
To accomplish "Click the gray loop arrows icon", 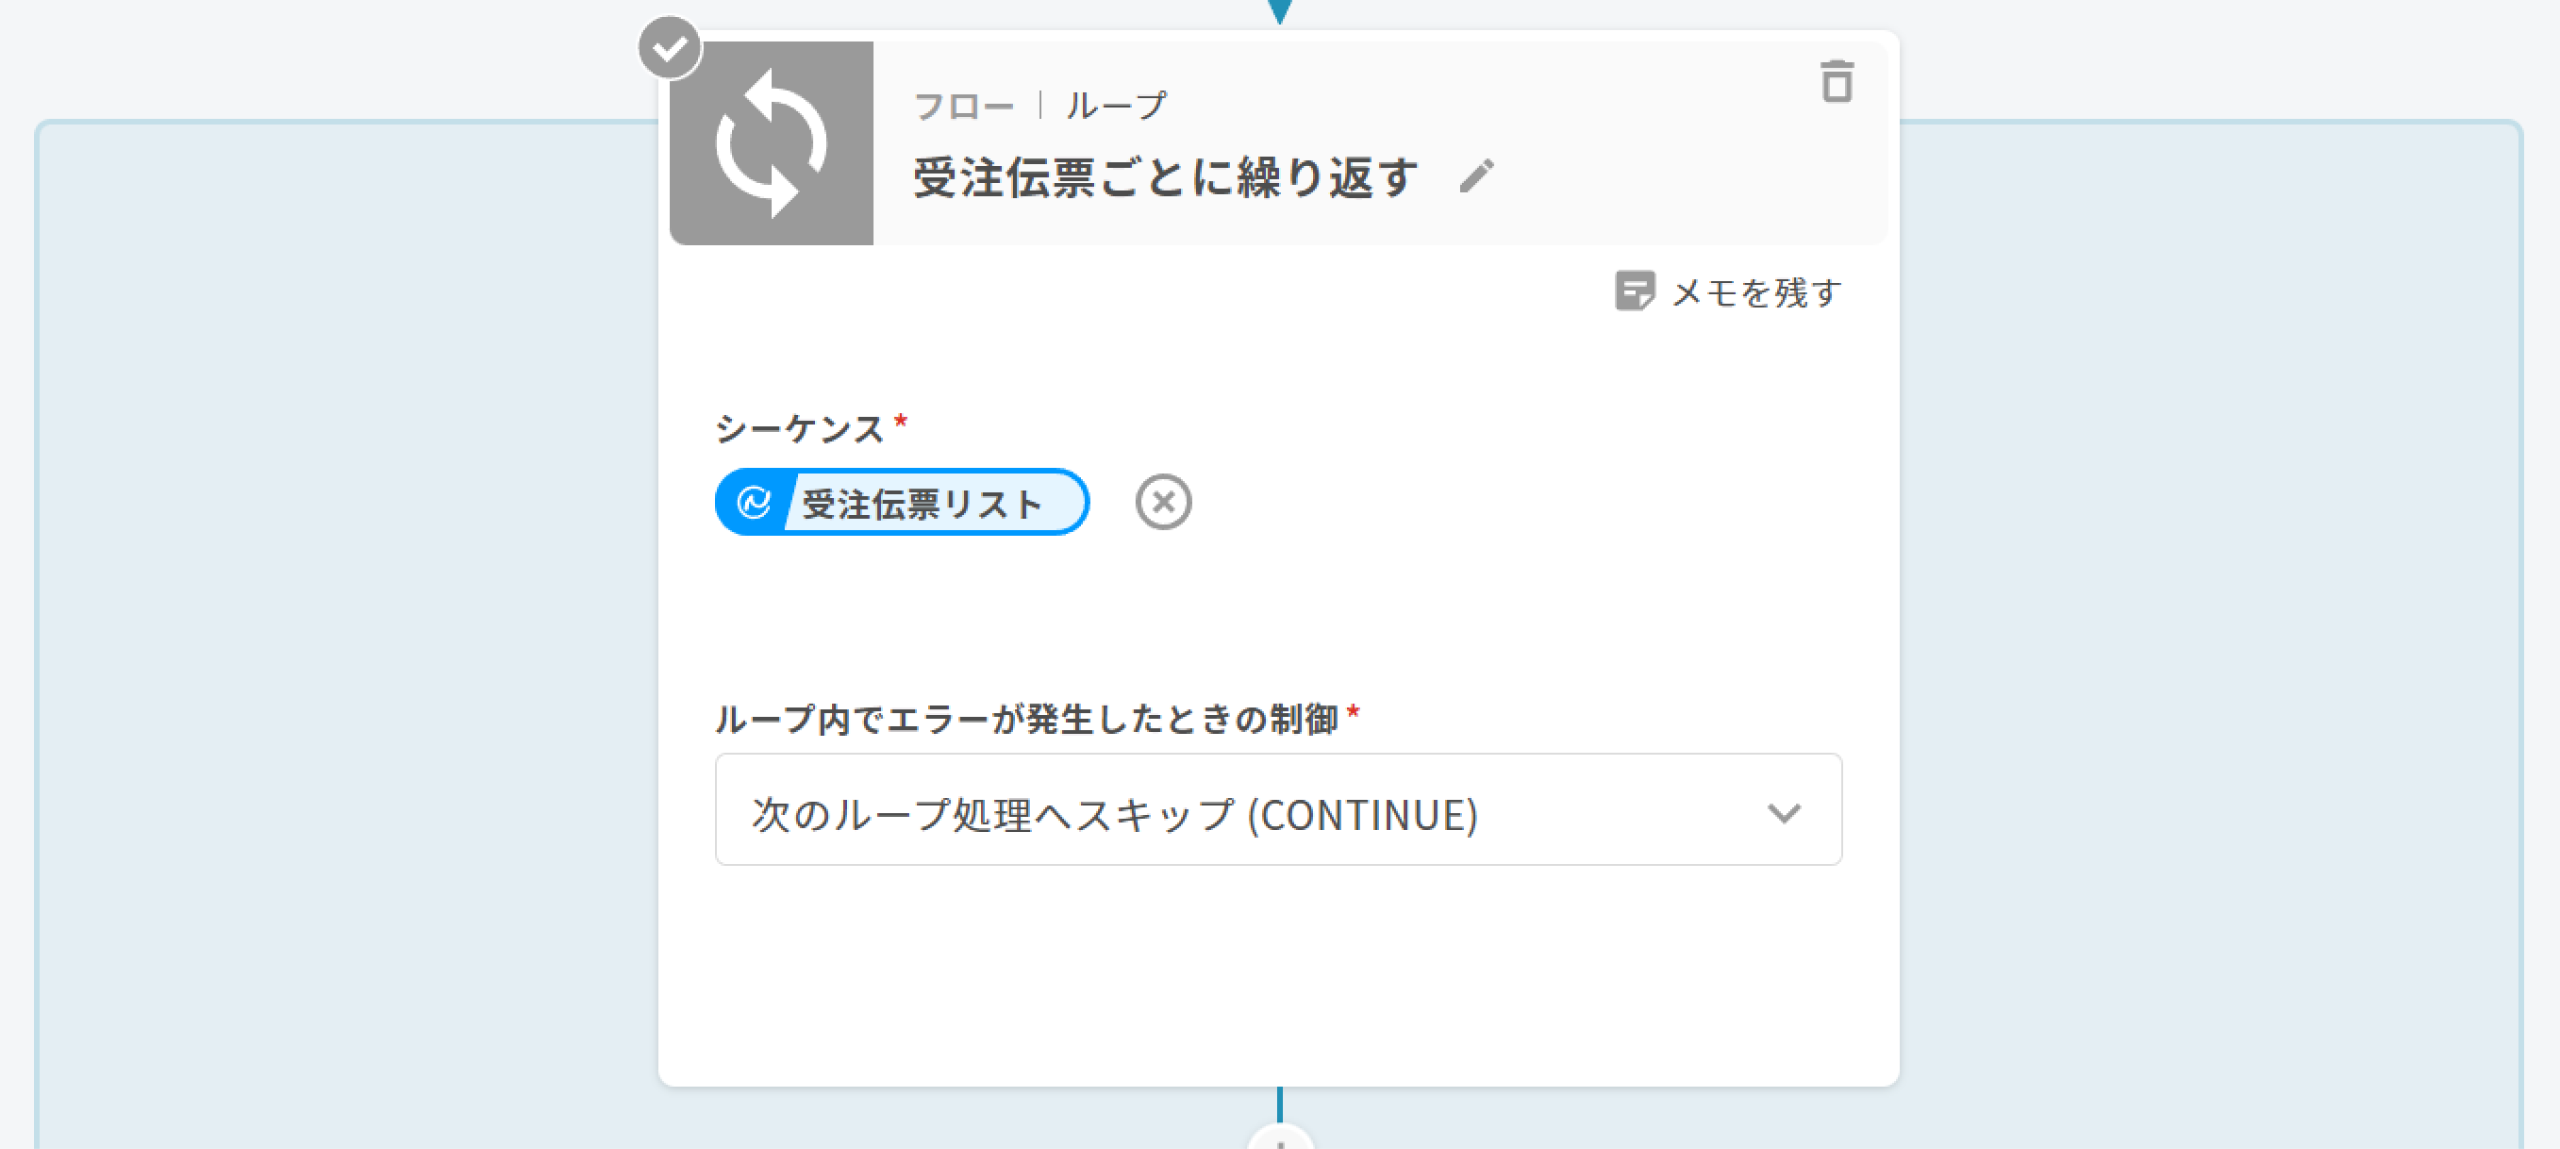I will [771, 143].
